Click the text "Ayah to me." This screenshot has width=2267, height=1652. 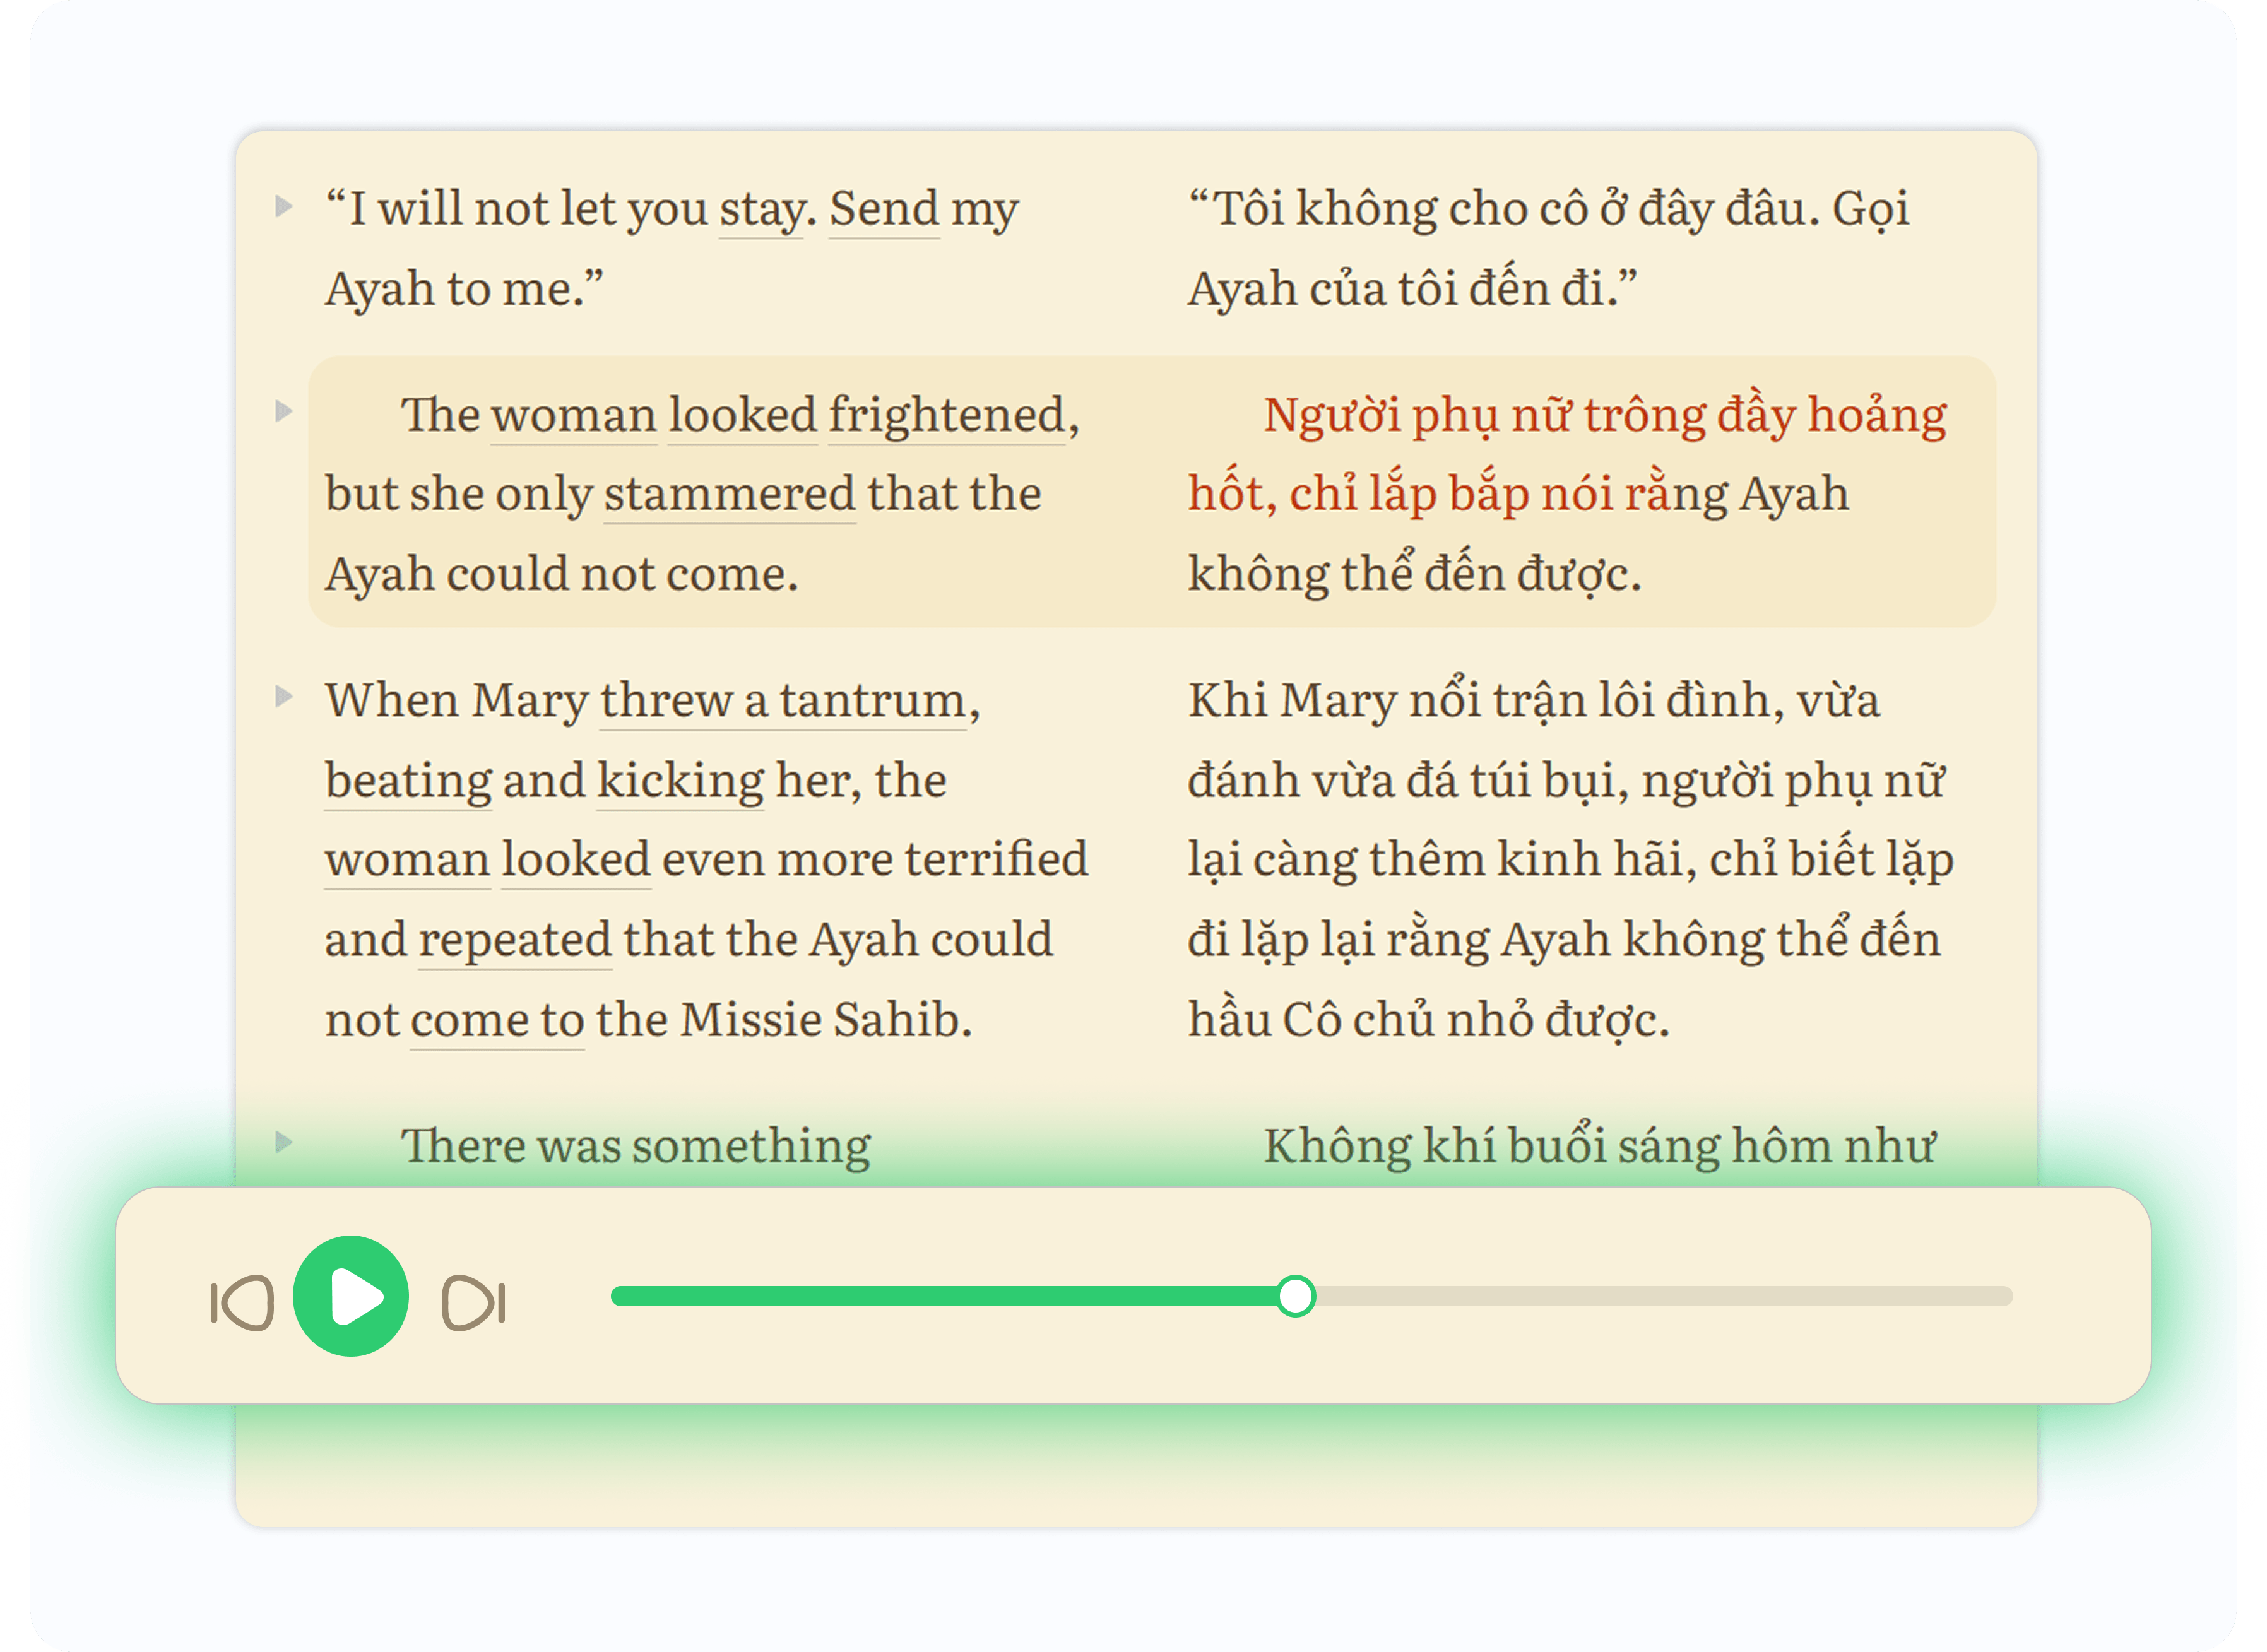[x=464, y=289]
